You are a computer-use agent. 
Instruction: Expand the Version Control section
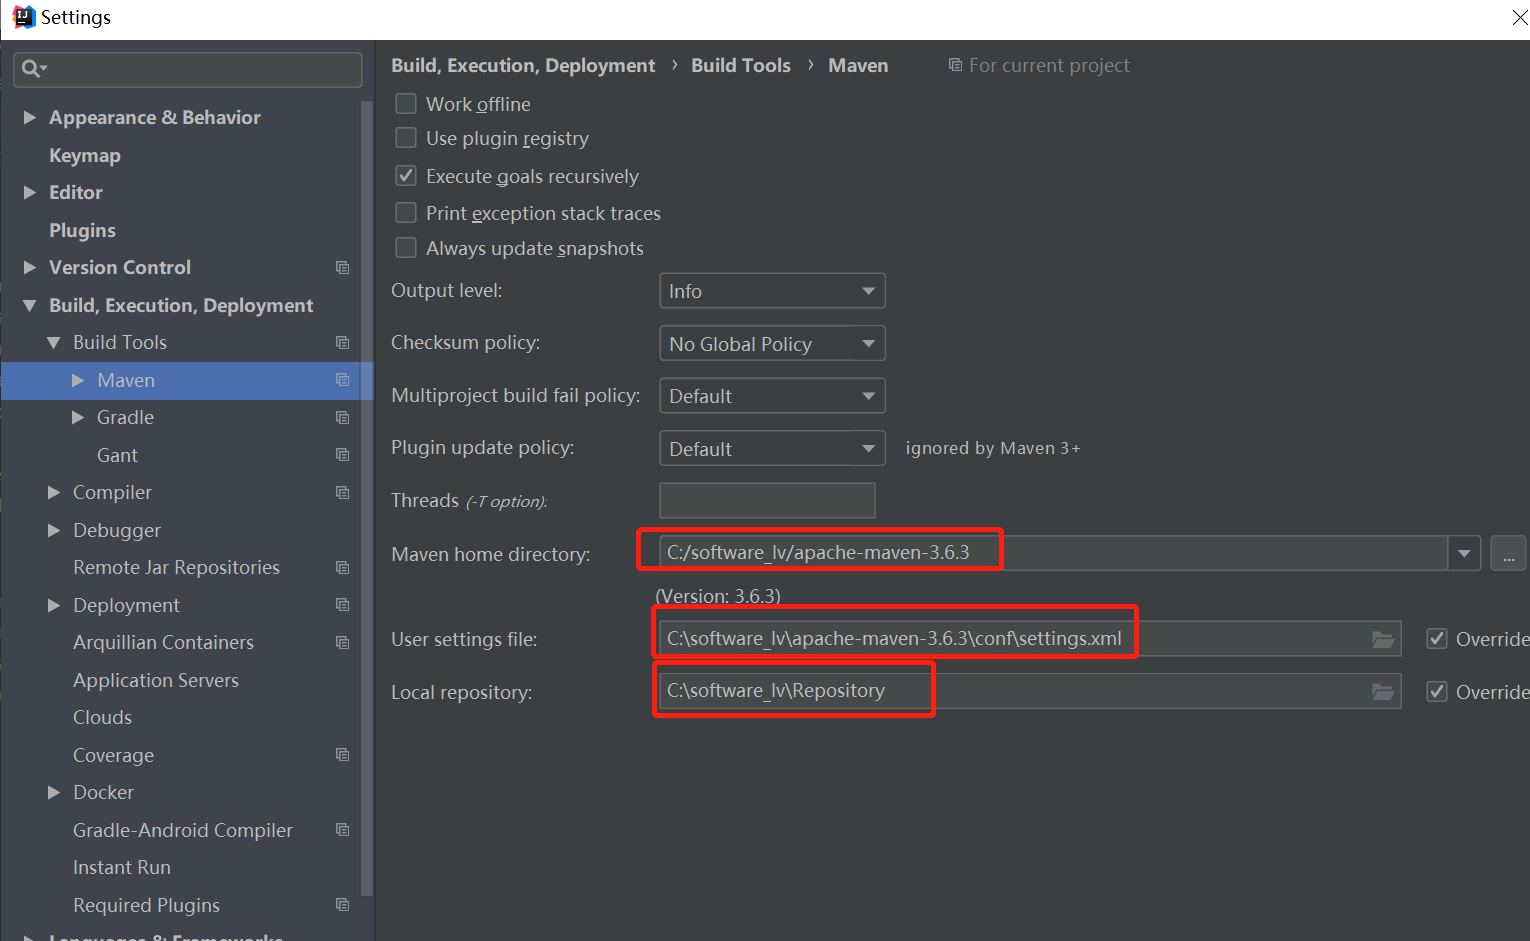(x=30, y=268)
